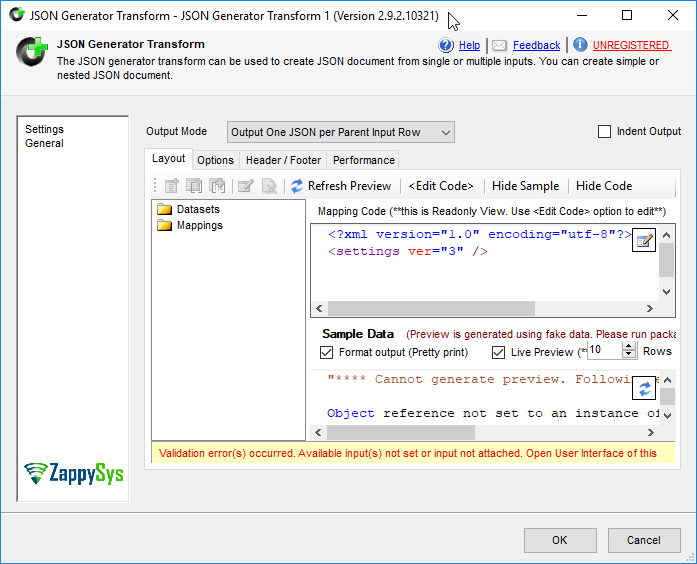Screen dimensions: 697x564
Task: Click sample preview scroll right arrow
Action: pos(651,432)
